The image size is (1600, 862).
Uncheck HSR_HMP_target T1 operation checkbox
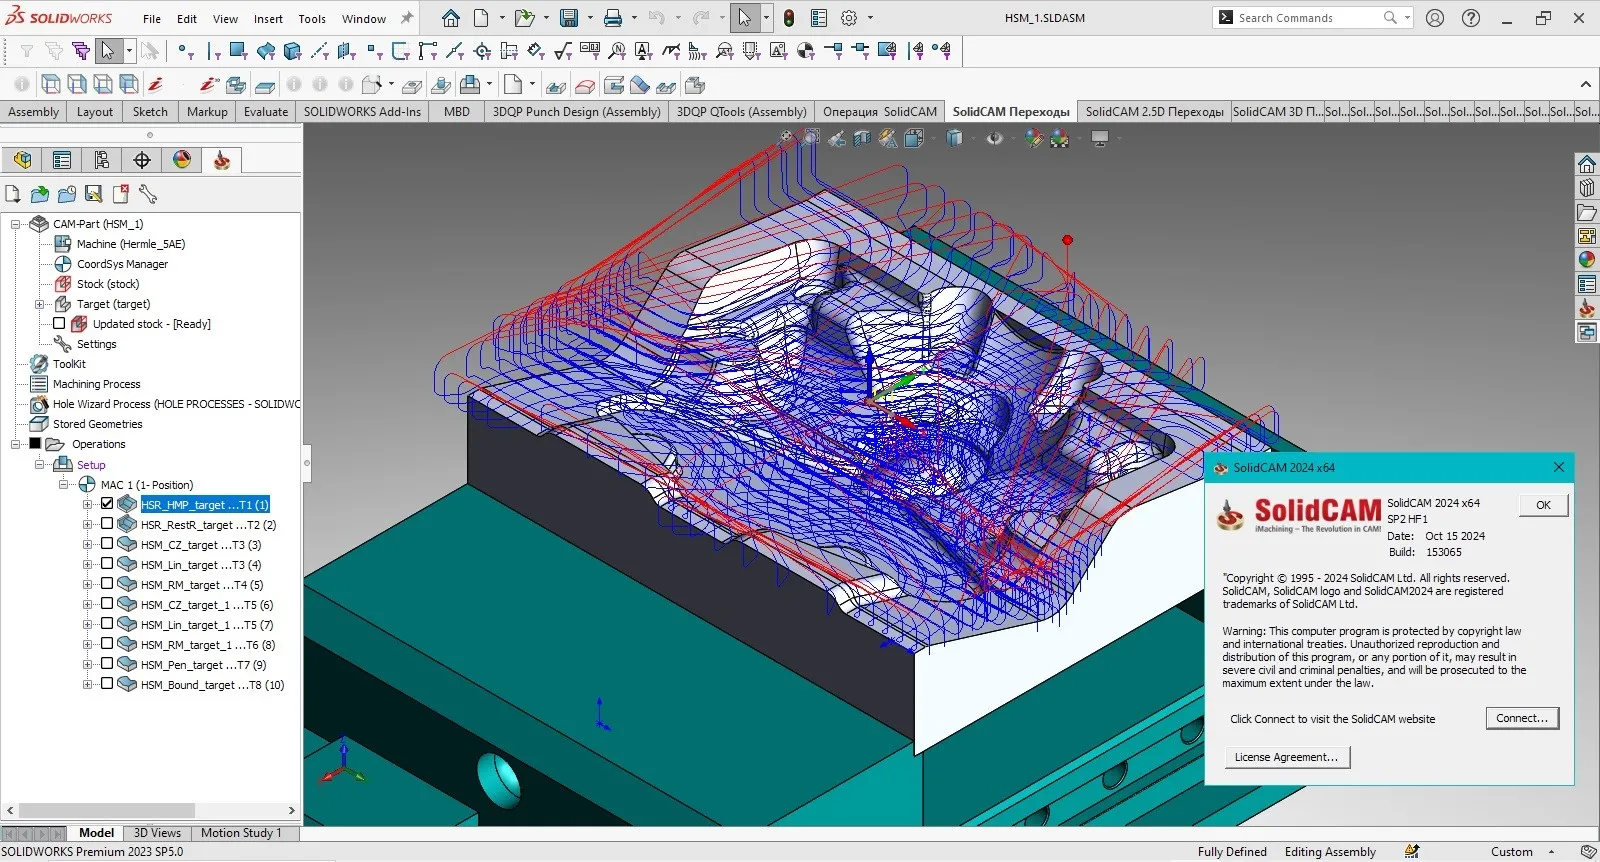pyautogui.click(x=107, y=504)
